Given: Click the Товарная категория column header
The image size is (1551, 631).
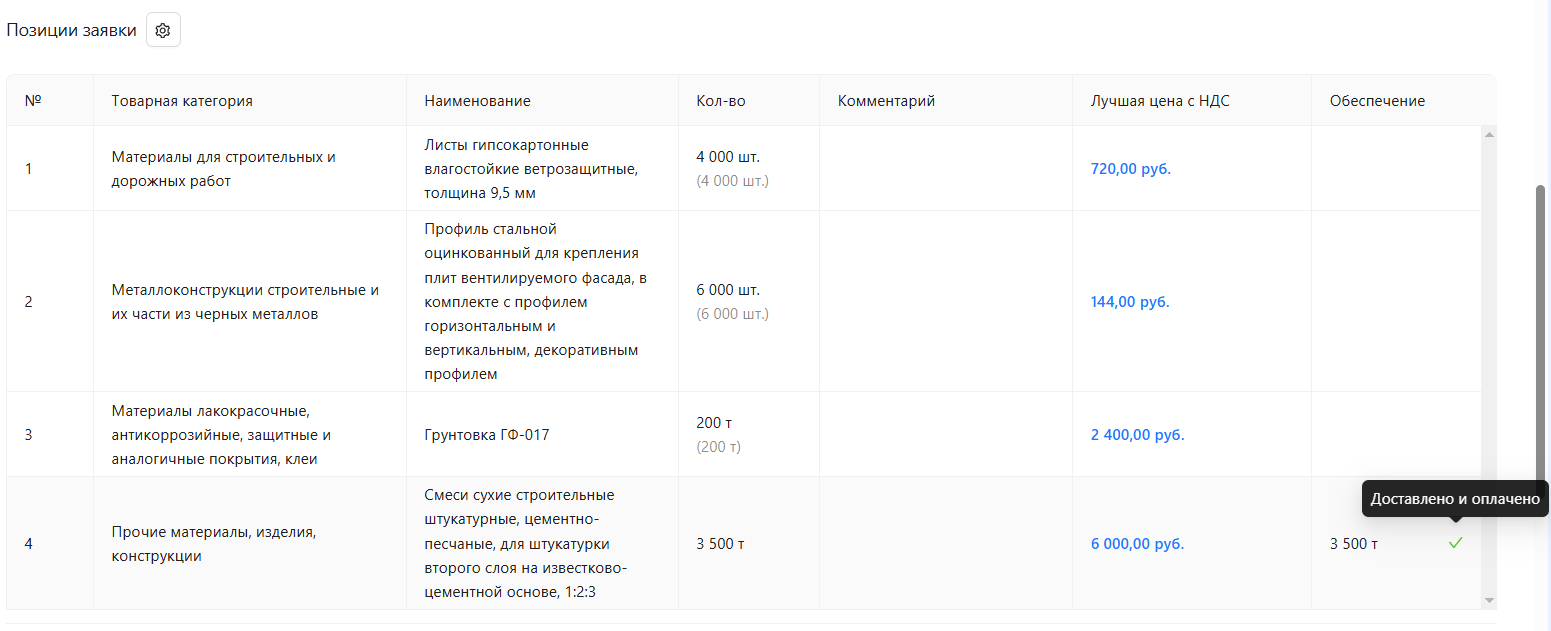Looking at the screenshot, I should 182,101.
